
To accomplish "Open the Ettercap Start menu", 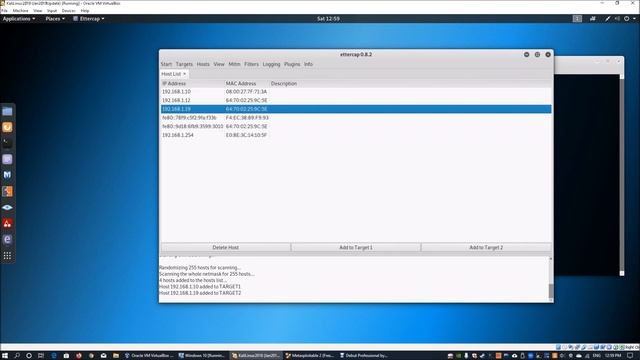I will tap(166, 64).
